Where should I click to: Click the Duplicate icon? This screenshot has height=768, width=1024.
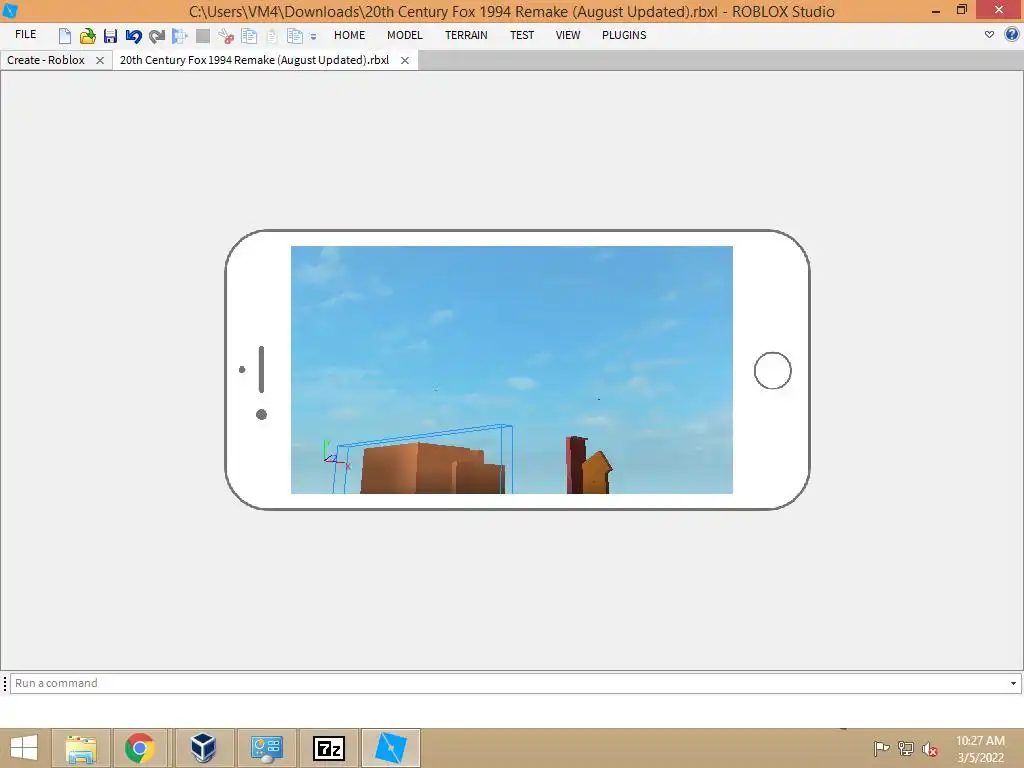(x=295, y=36)
